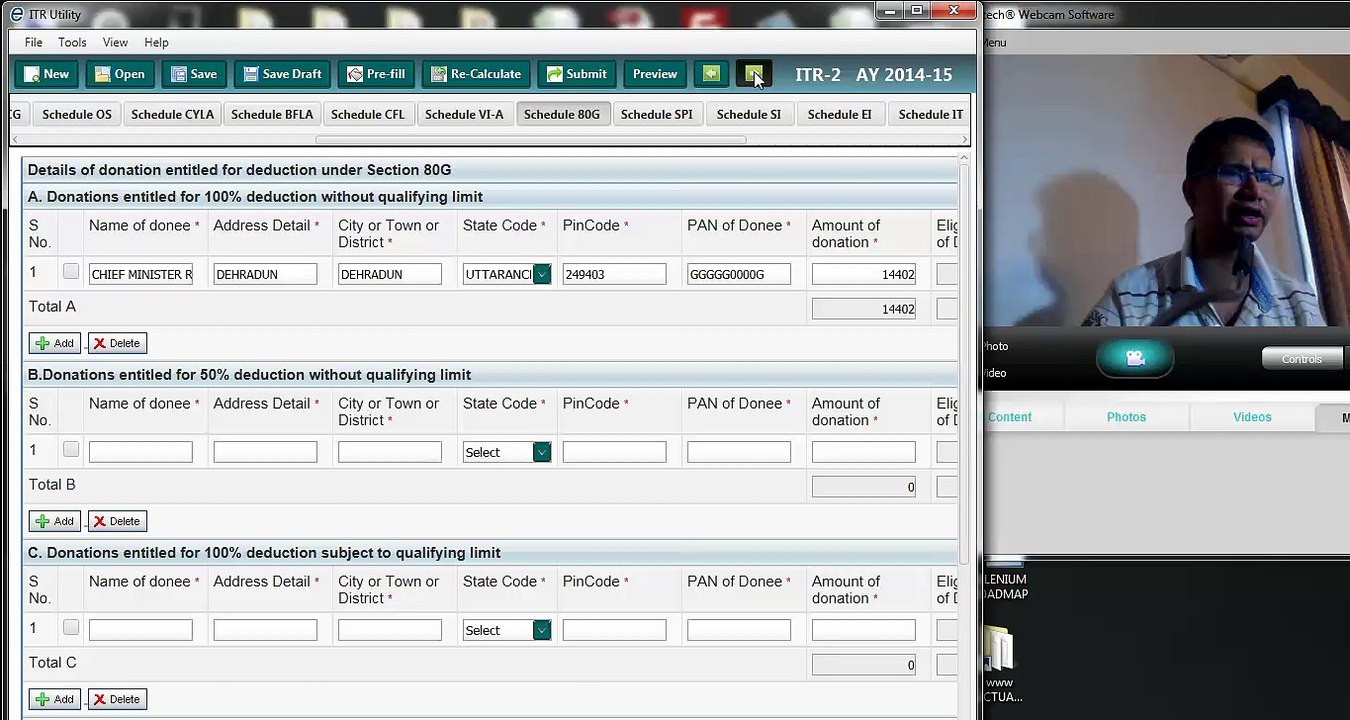Open State Code Select dropdown in section C

(x=542, y=630)
